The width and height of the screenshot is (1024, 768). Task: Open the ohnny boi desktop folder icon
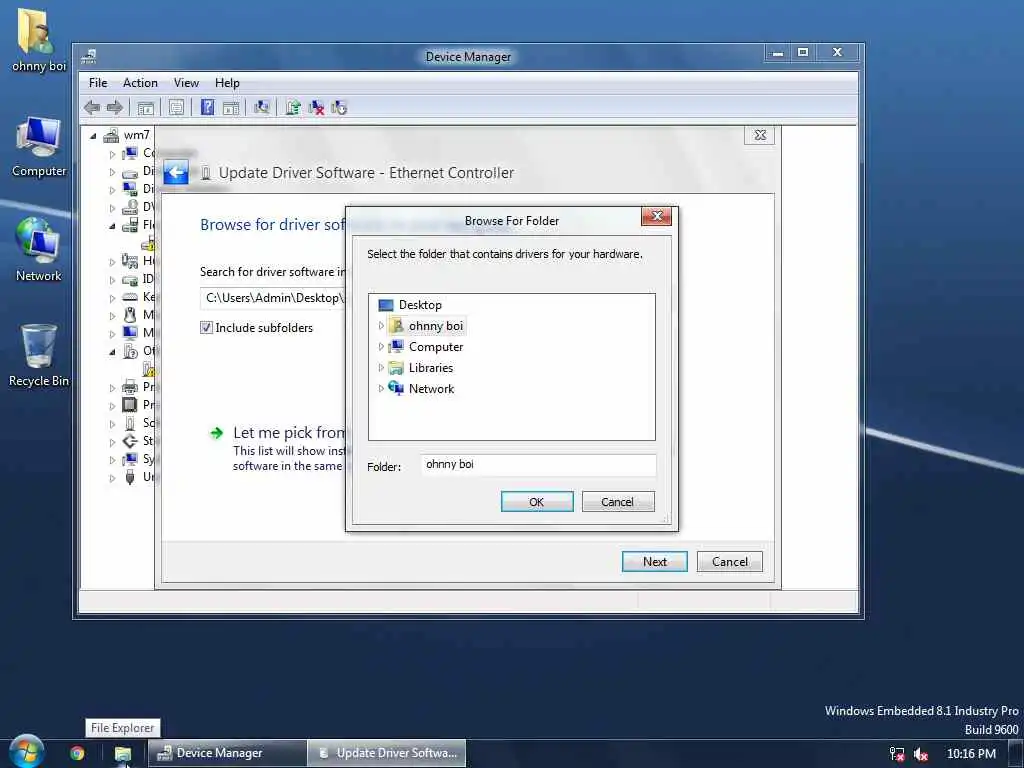tap(37, 39)
